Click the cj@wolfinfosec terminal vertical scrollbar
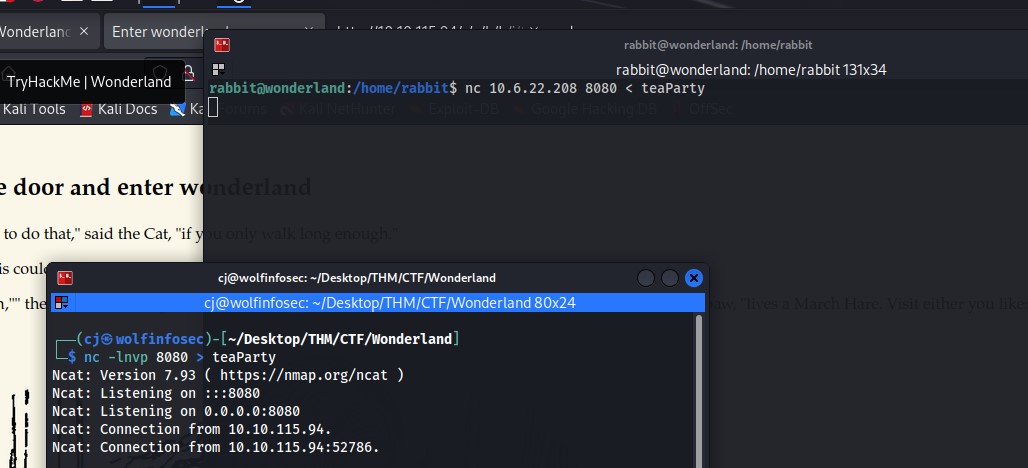The image size is (1028, 468). (x=698, y=391)
